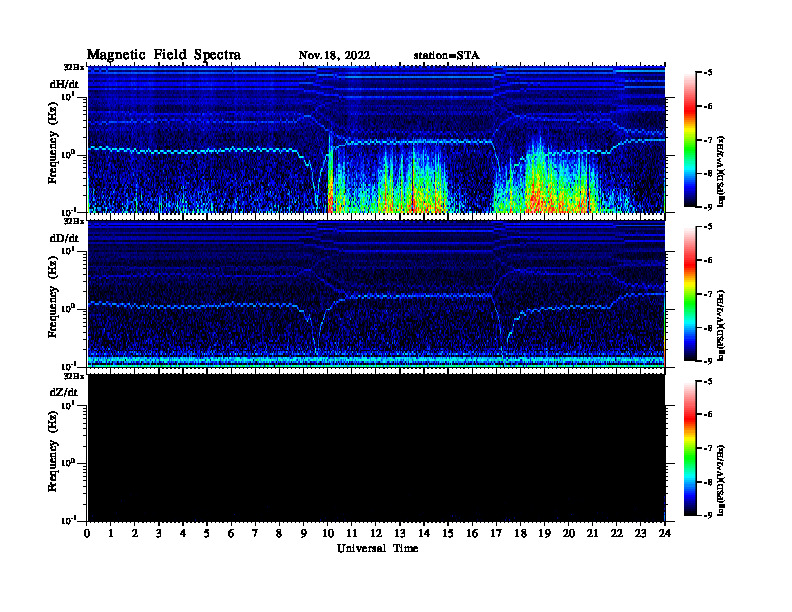The image size is (792, 612).
Task: Click the date "Nov. 18, 2022"
Action: pyautogui.click(x=334, y=55)
